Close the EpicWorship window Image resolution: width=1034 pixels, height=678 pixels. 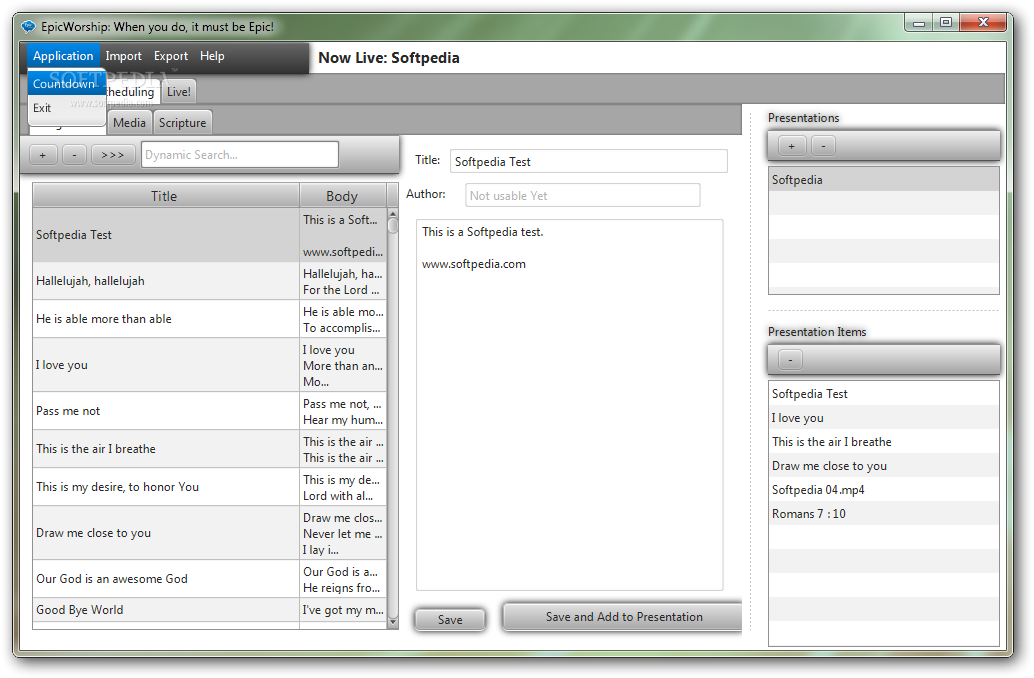point(983,23)
